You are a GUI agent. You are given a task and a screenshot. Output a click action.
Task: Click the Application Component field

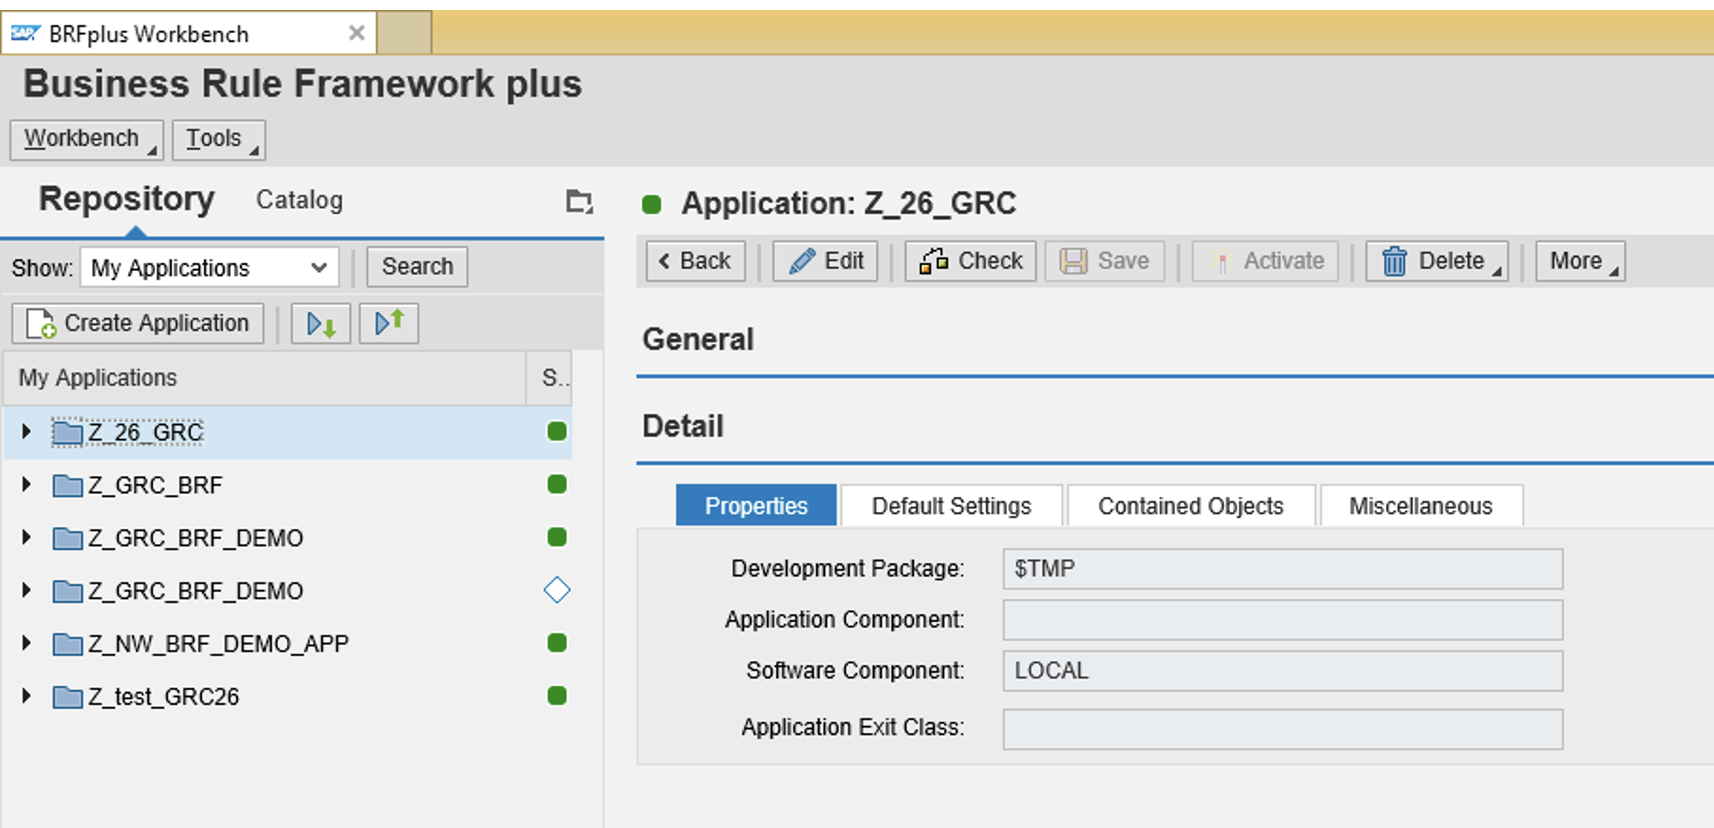1283,619
